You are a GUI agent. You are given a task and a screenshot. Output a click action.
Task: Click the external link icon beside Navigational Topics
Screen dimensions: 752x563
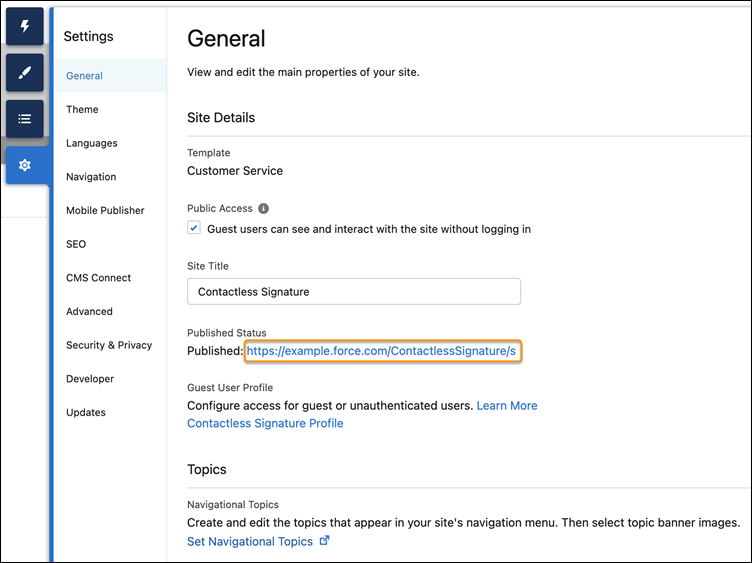point(325,540)
